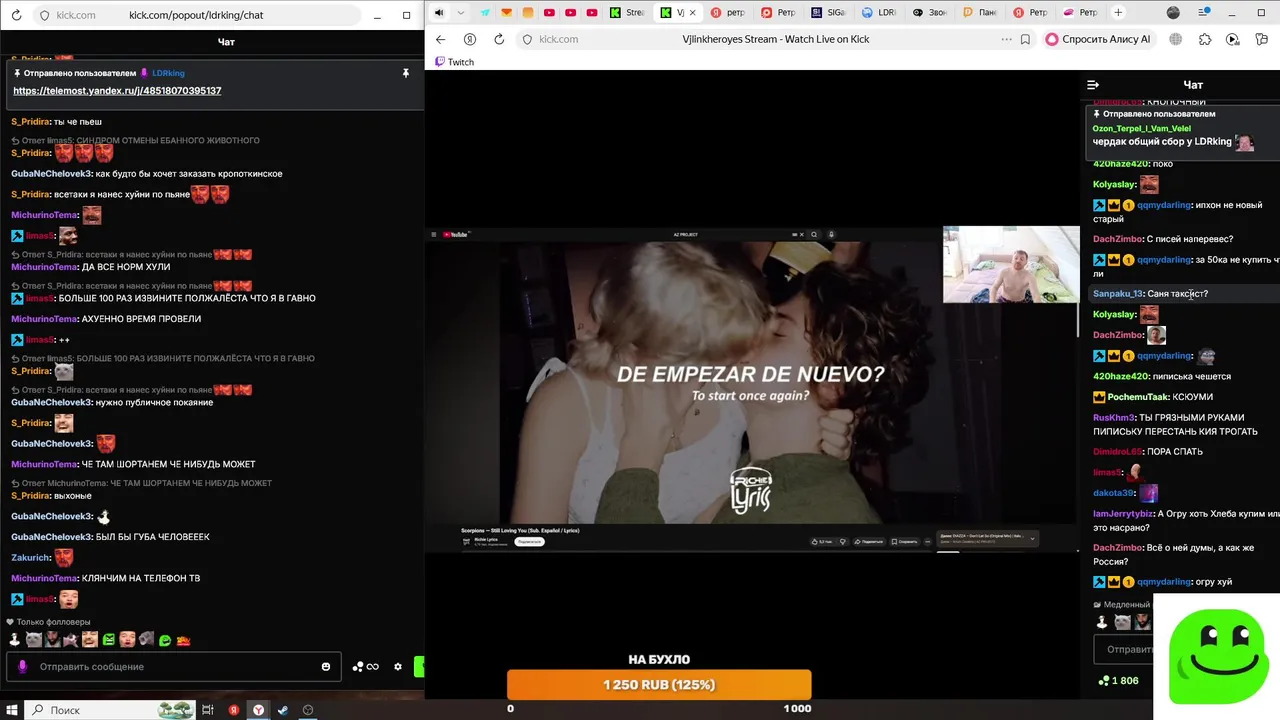Click the channel points 1 806 balance
This screenshot has width=1280, height=720.
[x=1118, y=681]
